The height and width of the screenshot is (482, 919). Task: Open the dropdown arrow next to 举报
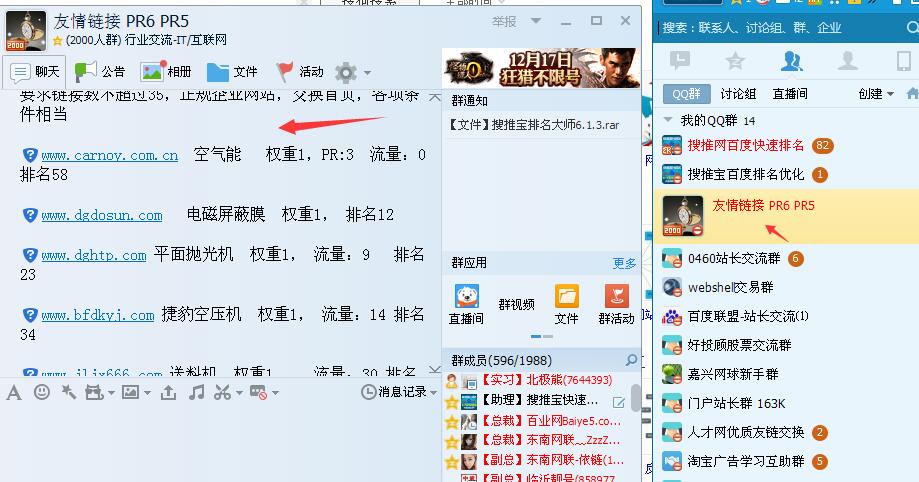(536, 21)
